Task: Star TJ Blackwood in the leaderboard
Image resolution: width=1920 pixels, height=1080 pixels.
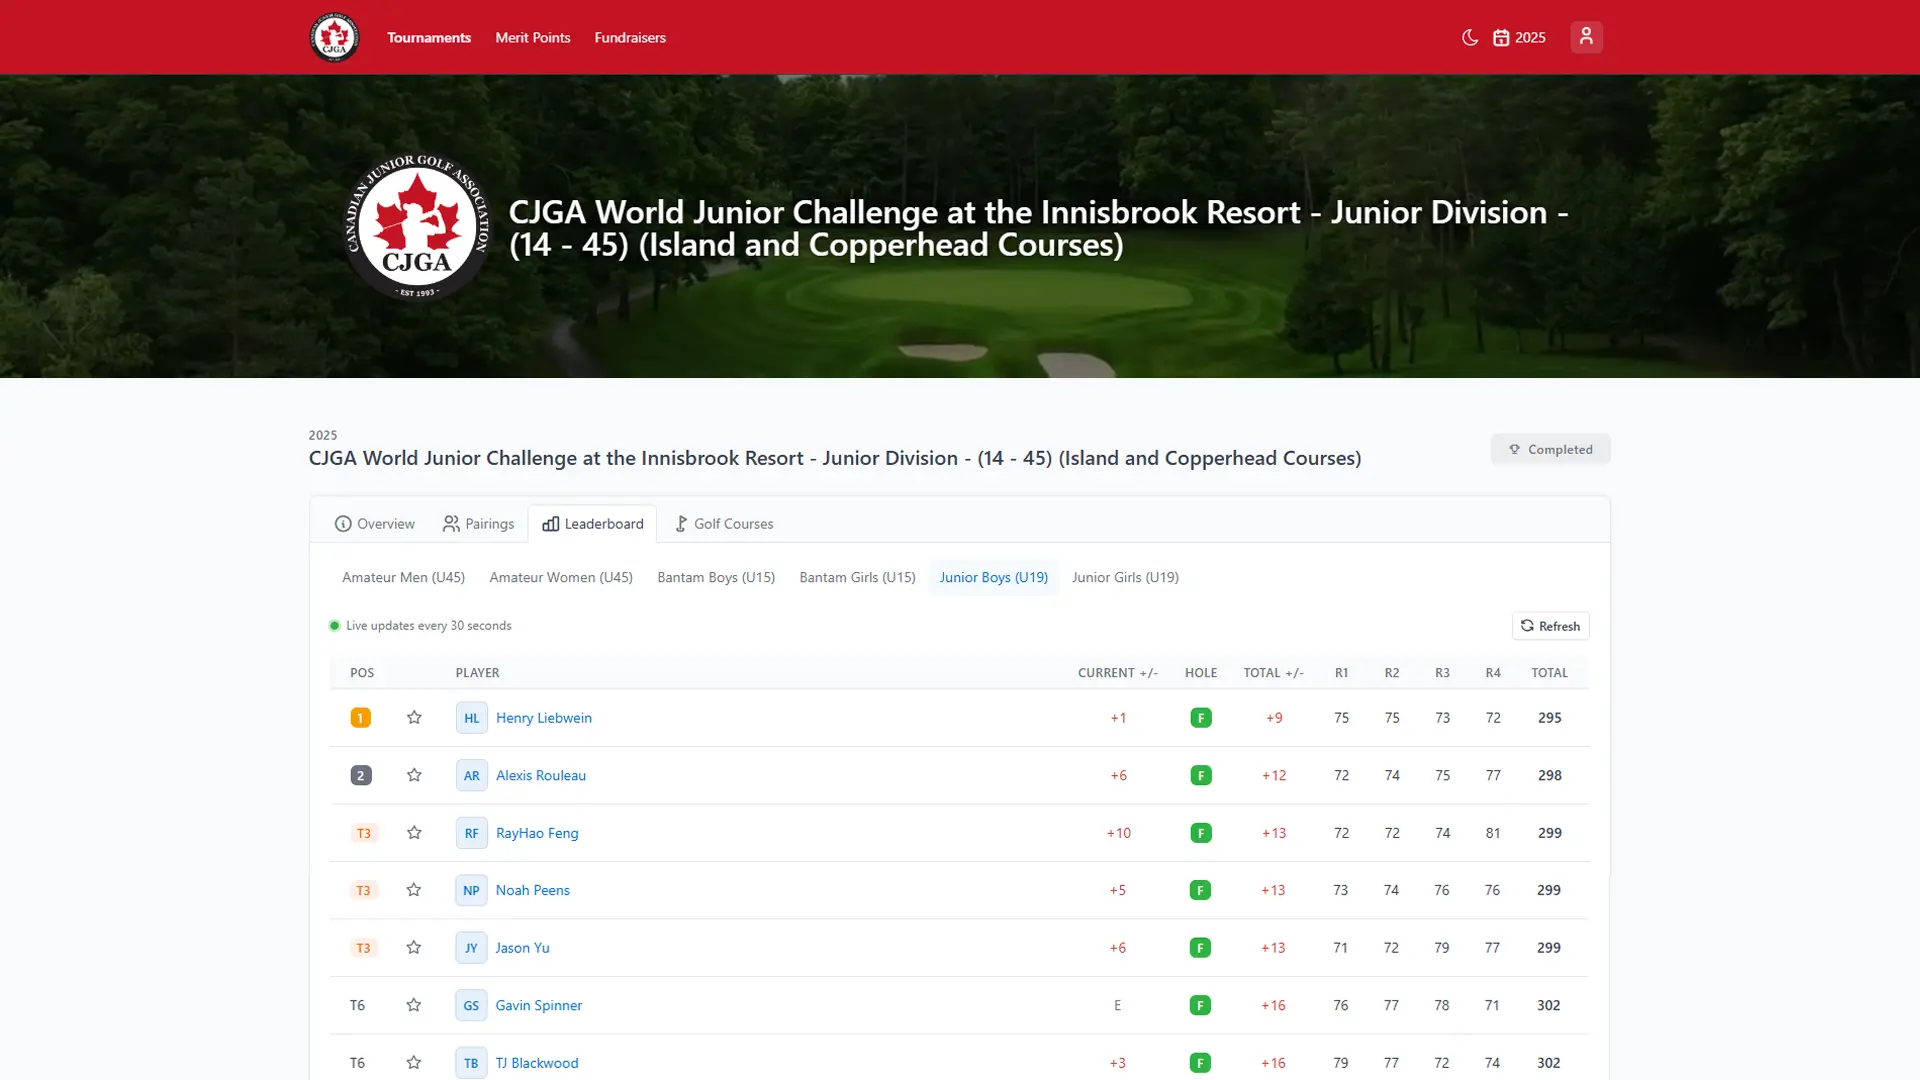Action: pos(414,1063)
